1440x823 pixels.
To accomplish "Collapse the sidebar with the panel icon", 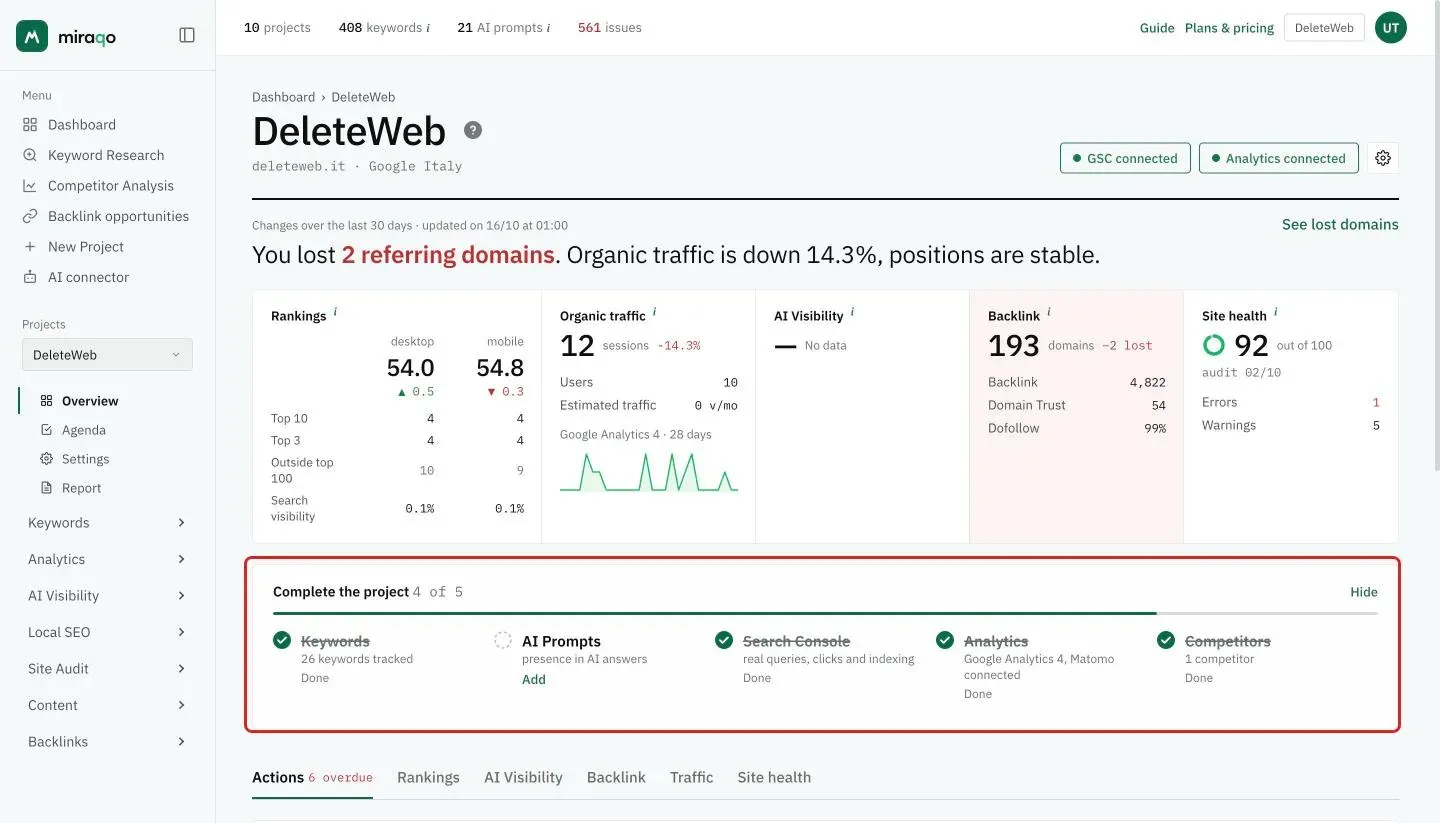I will pyautogui.click(x=187, y=35).
